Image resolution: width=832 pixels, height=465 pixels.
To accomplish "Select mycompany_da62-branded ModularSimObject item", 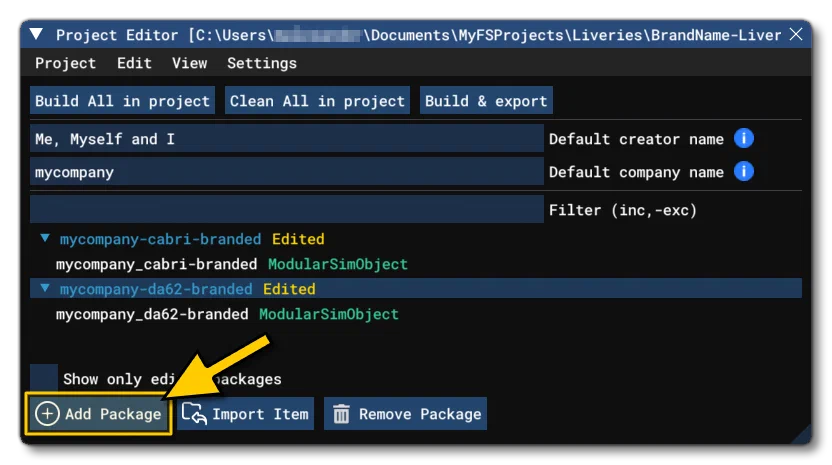I will click(x=227, y=314).
